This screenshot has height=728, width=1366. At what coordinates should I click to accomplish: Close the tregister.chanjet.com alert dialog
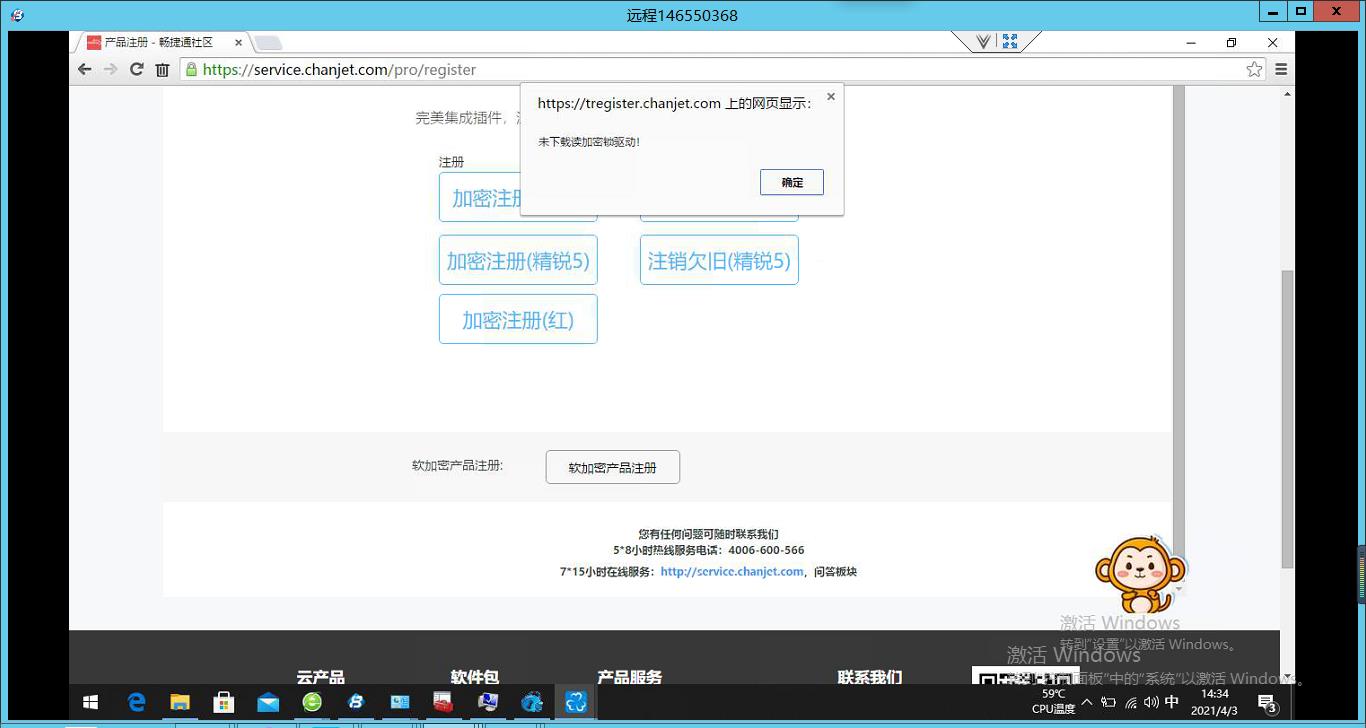click(831, 97)
